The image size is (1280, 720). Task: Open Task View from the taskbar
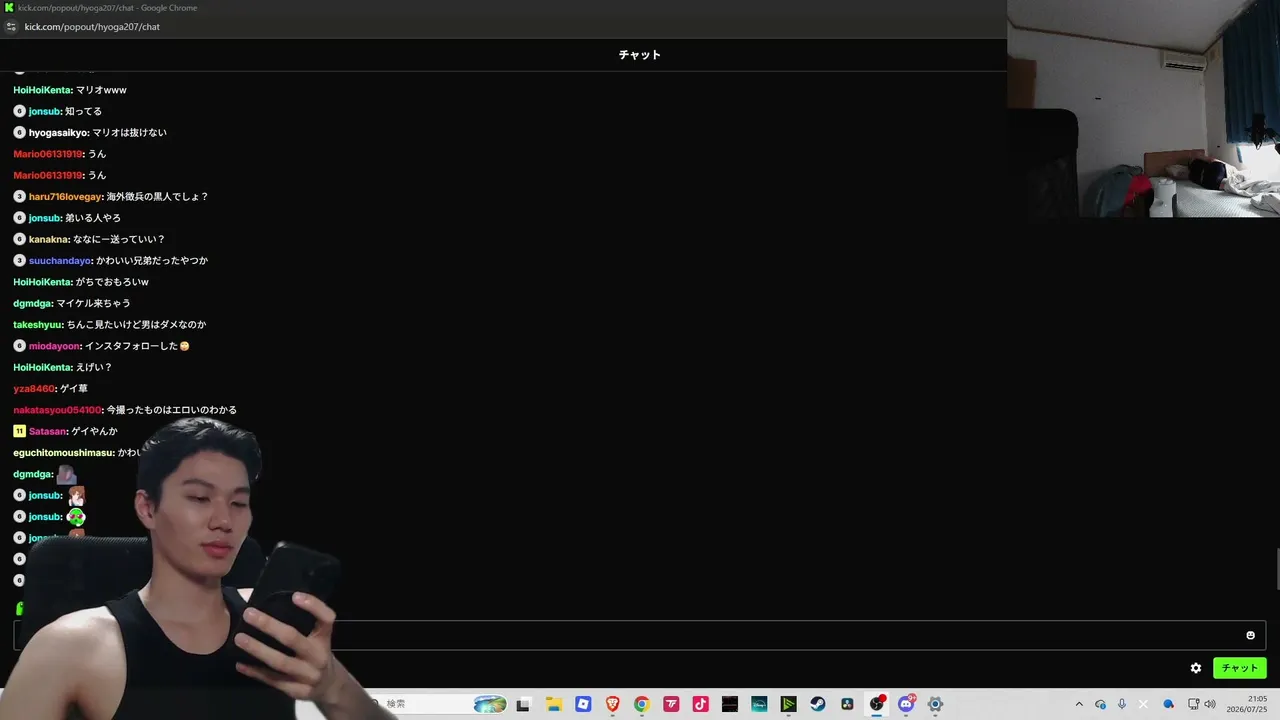pyautogui.click(x=522, y=704)
